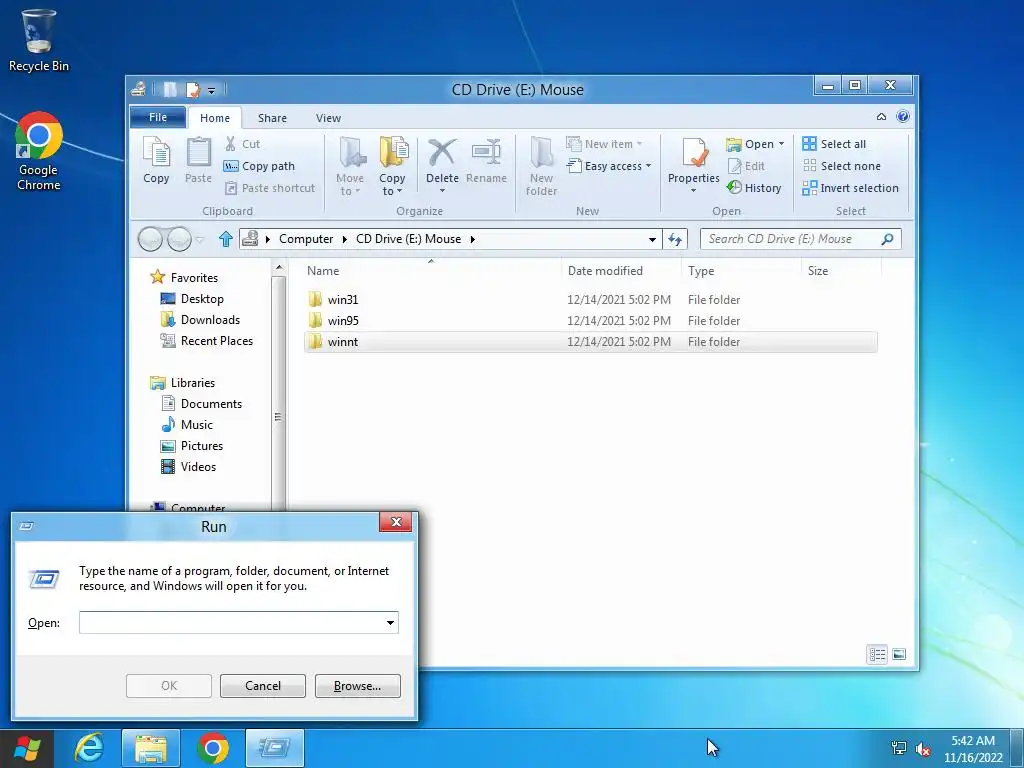Sort by the Type column header
The height and width of the screenshot is (768, 1024).
coord(741,270)
